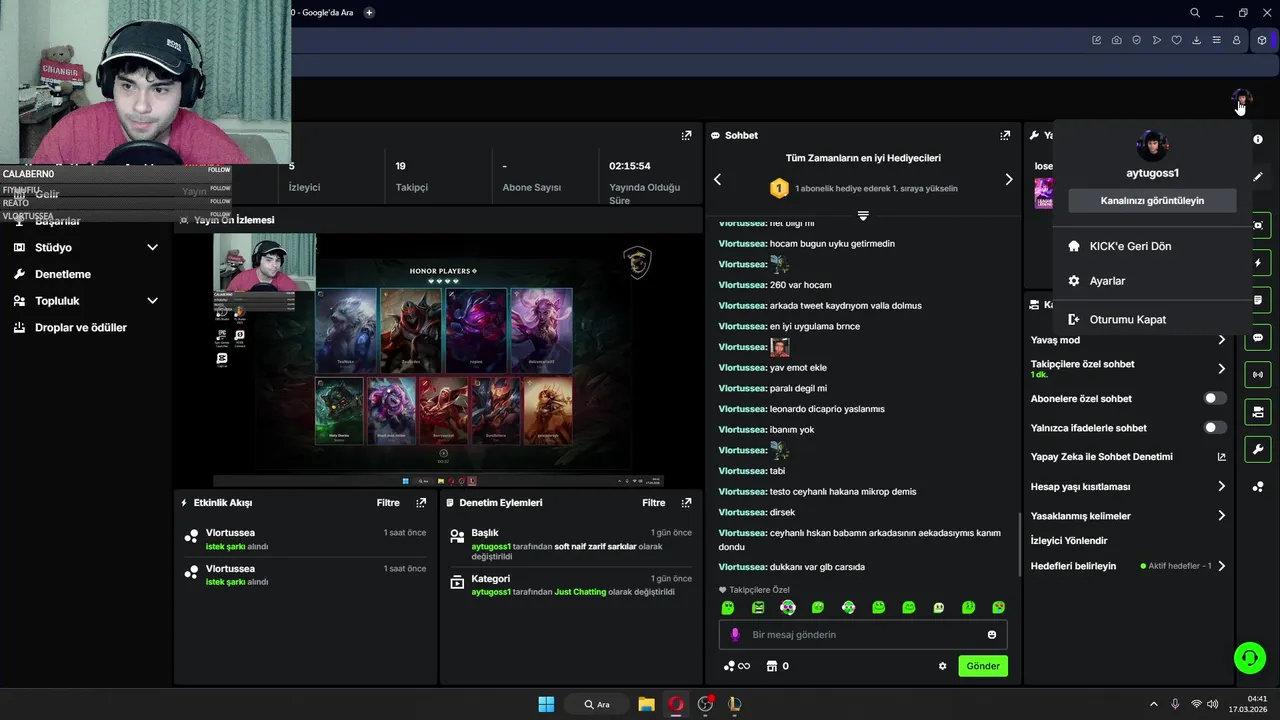
Task: Insert the last crying heart-eyes emote
Action: point(998,607)
